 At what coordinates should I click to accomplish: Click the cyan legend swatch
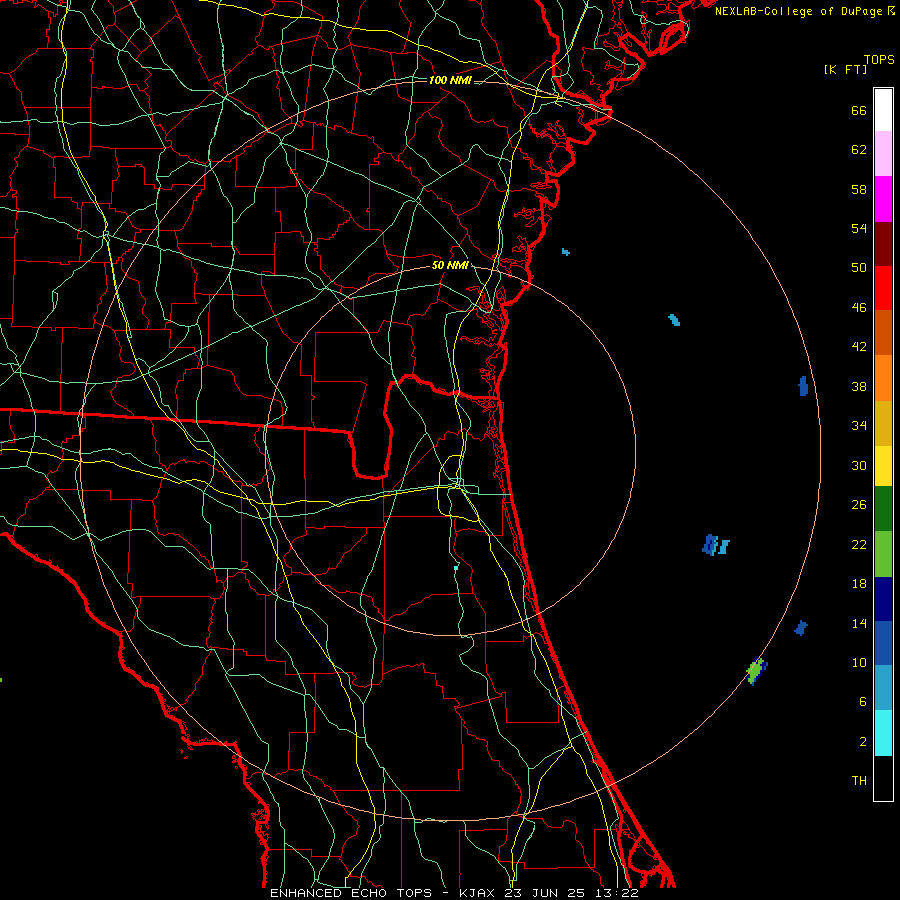coord(883,732)
